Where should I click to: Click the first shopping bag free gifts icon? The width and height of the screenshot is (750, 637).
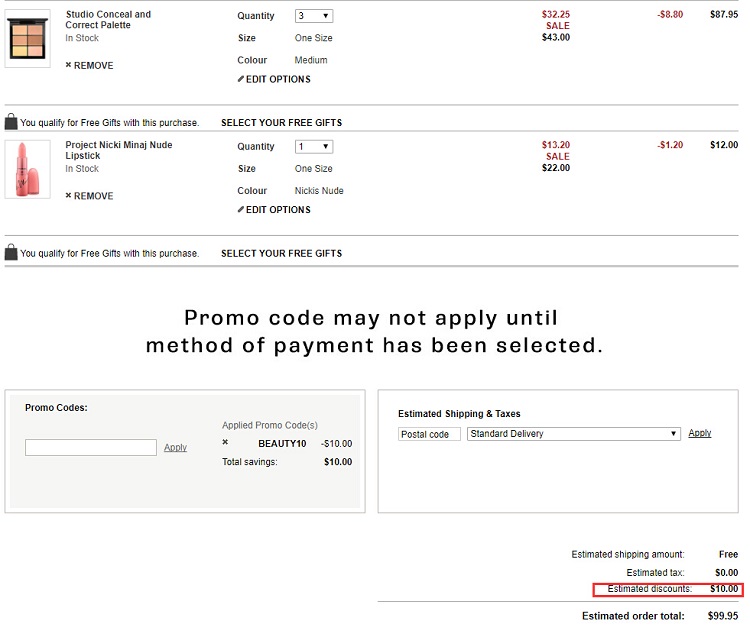11,122
